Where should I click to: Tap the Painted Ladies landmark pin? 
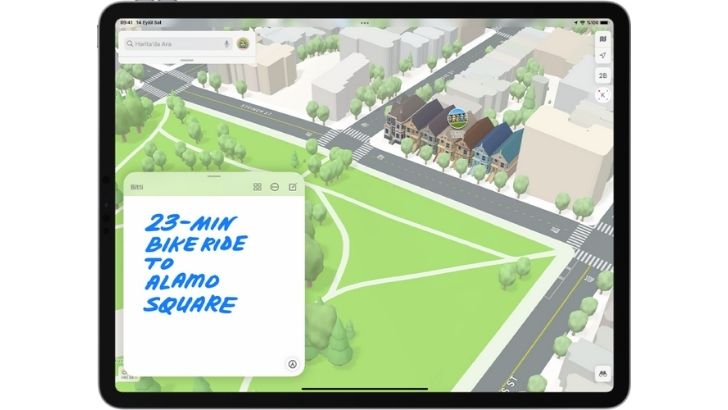click(x=457, y=119)
